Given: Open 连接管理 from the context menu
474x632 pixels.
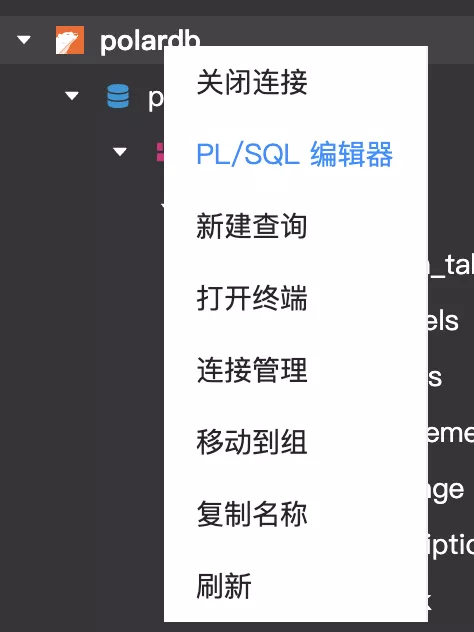Looking at the screenshot, I should click(252, 370).
